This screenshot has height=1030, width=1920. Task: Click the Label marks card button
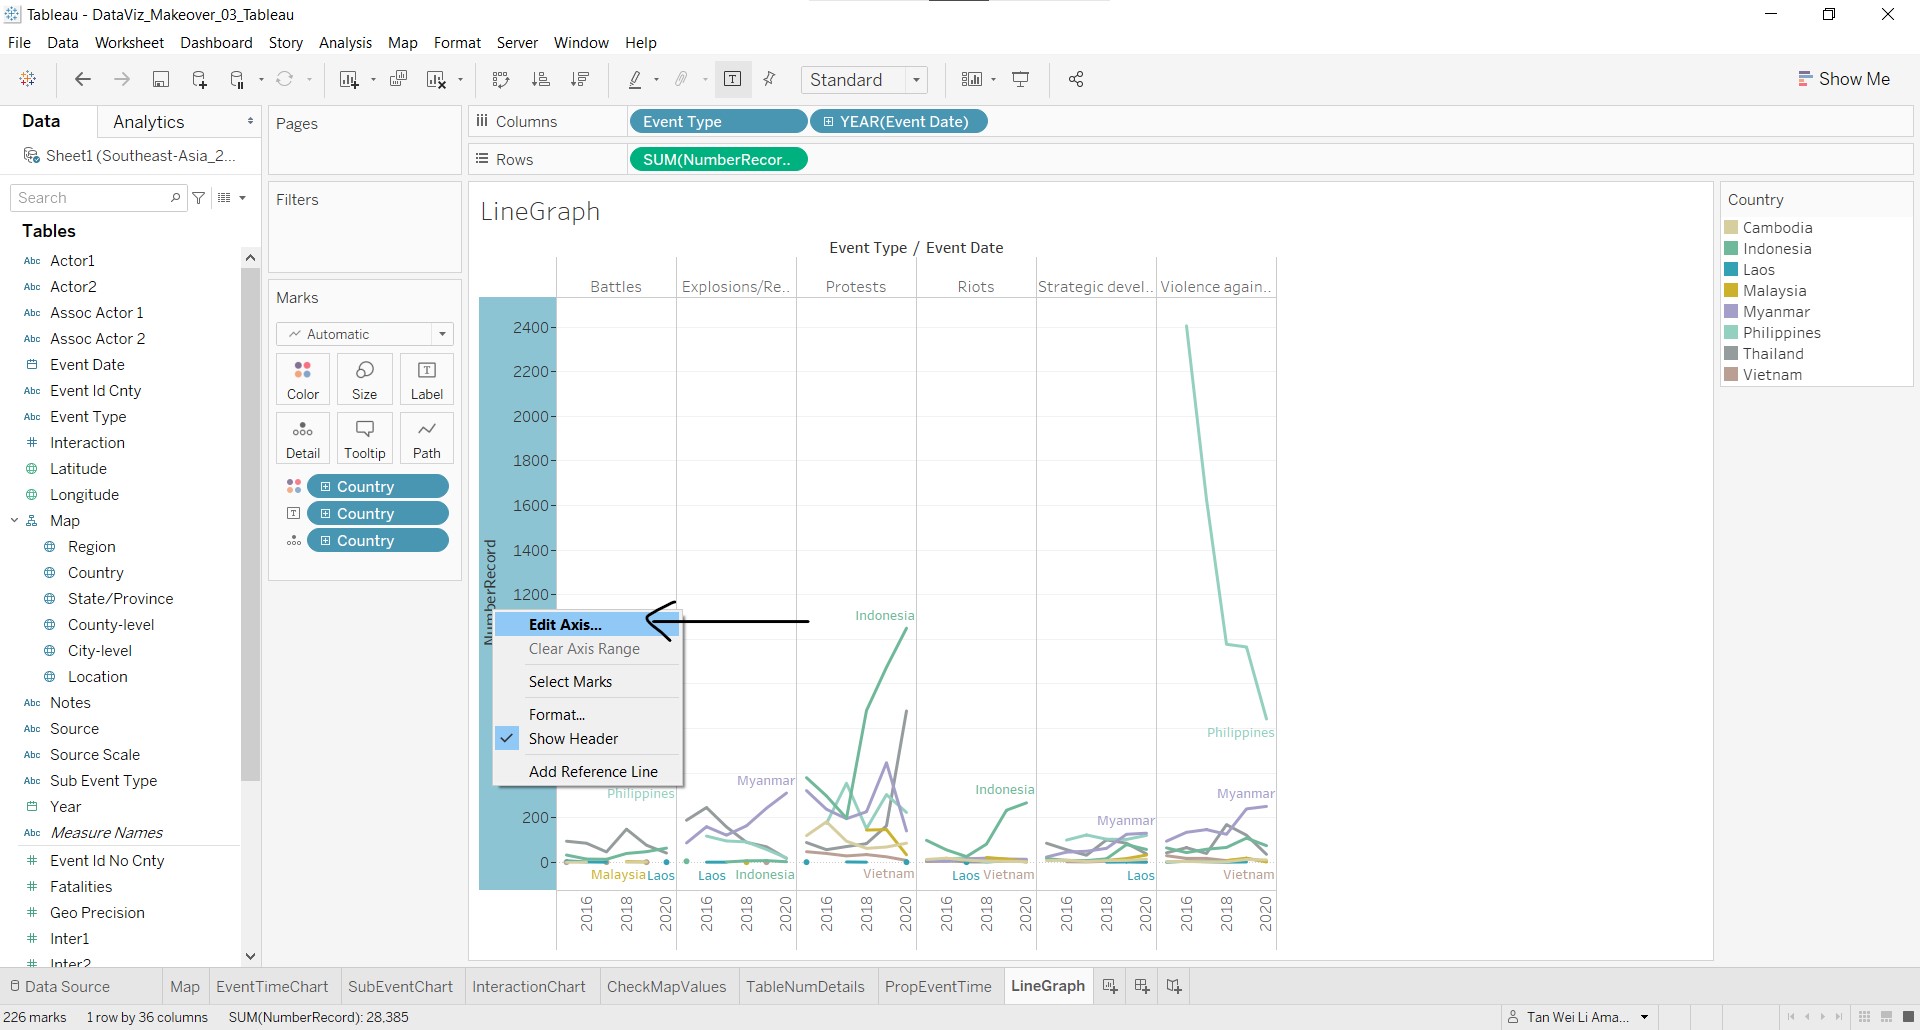(x=426, y=379)
